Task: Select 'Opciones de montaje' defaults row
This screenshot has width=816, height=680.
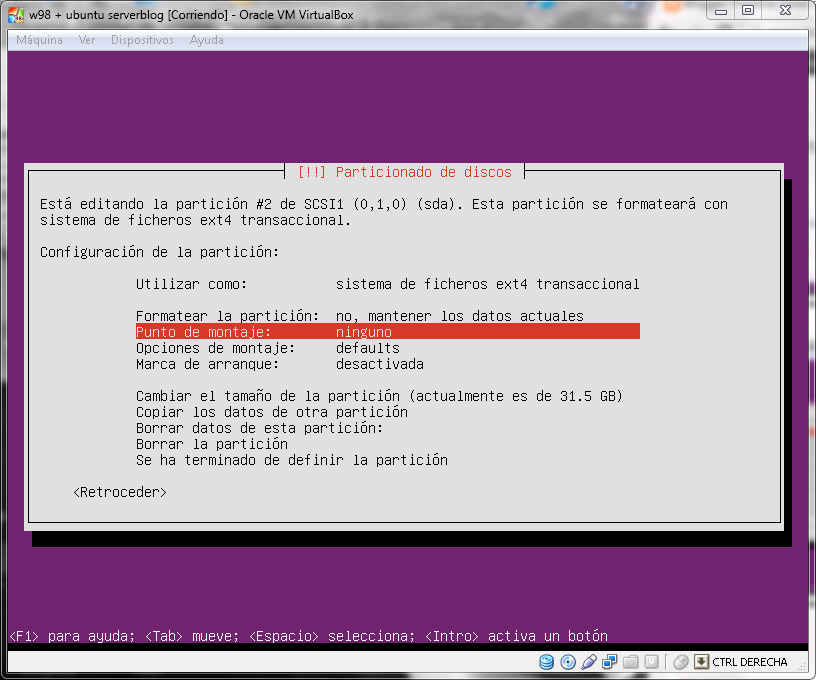Action: (x=388, y=348)
